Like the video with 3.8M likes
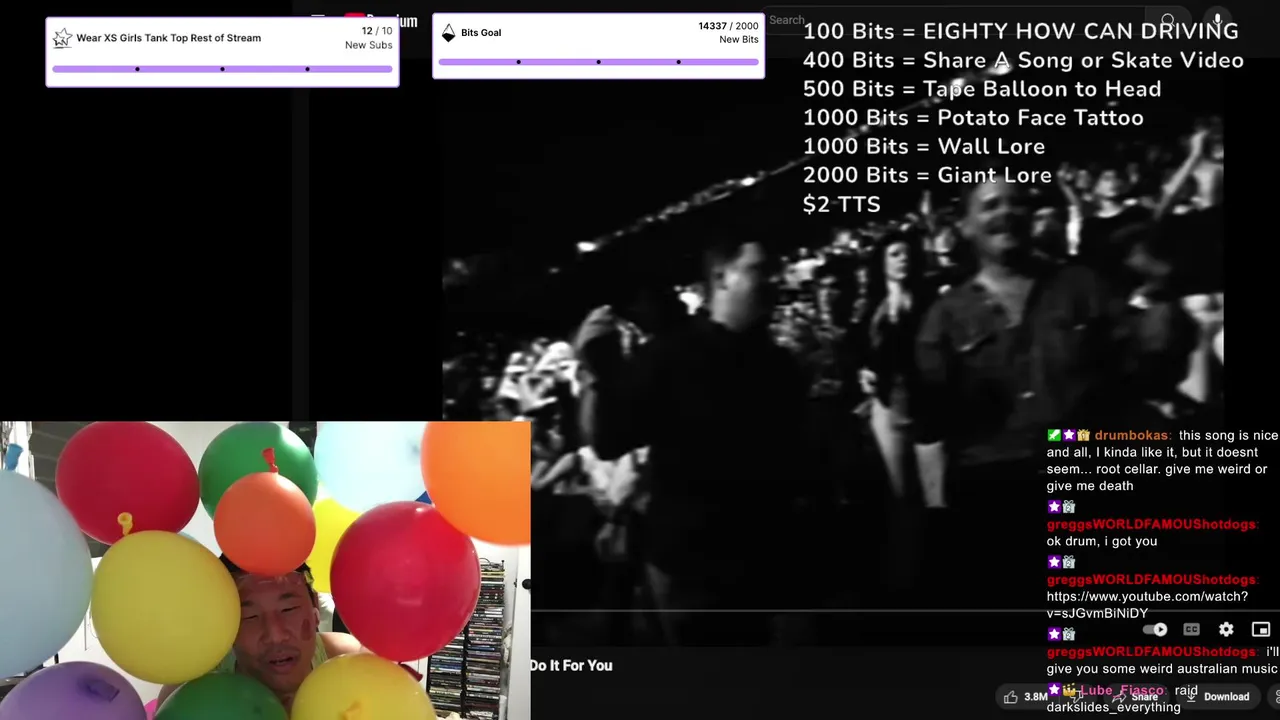Viewport: 1280px width, 720px height. pos(1025,697)
